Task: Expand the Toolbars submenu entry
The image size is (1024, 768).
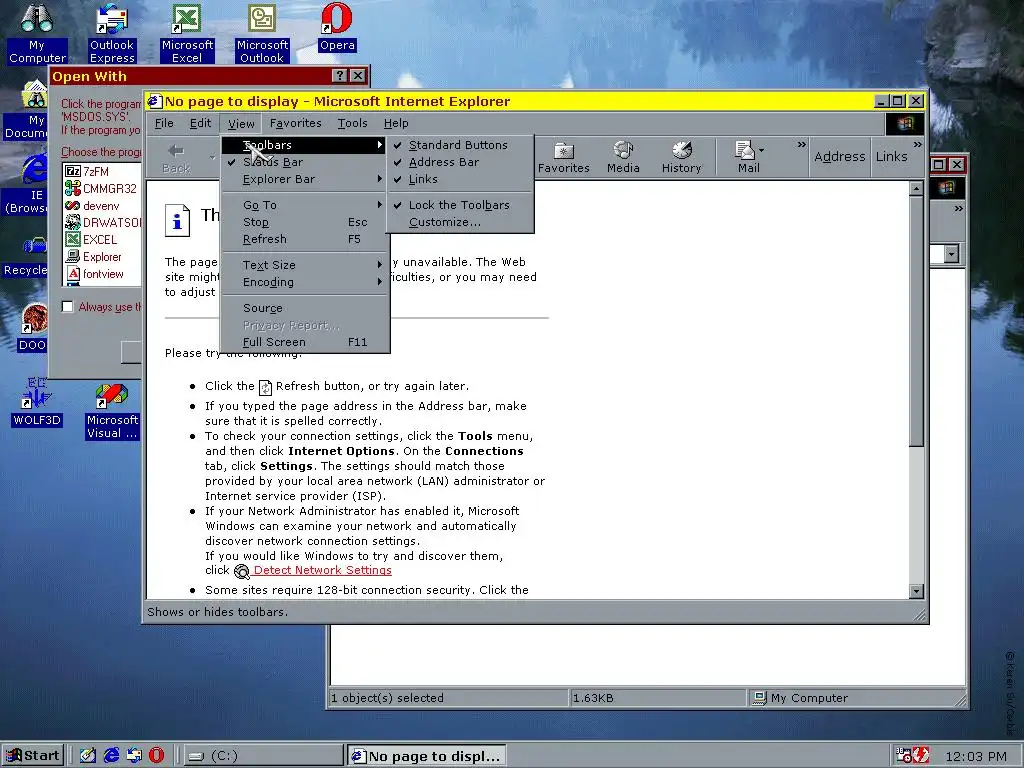Action: pyautogui.click(x=305, y=145)
